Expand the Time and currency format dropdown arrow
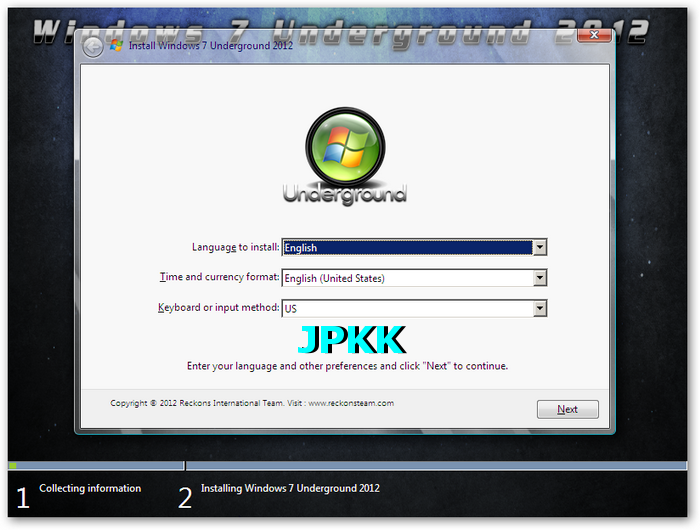Viewport: 700px width, 530px height. click(x=540, y=278)
